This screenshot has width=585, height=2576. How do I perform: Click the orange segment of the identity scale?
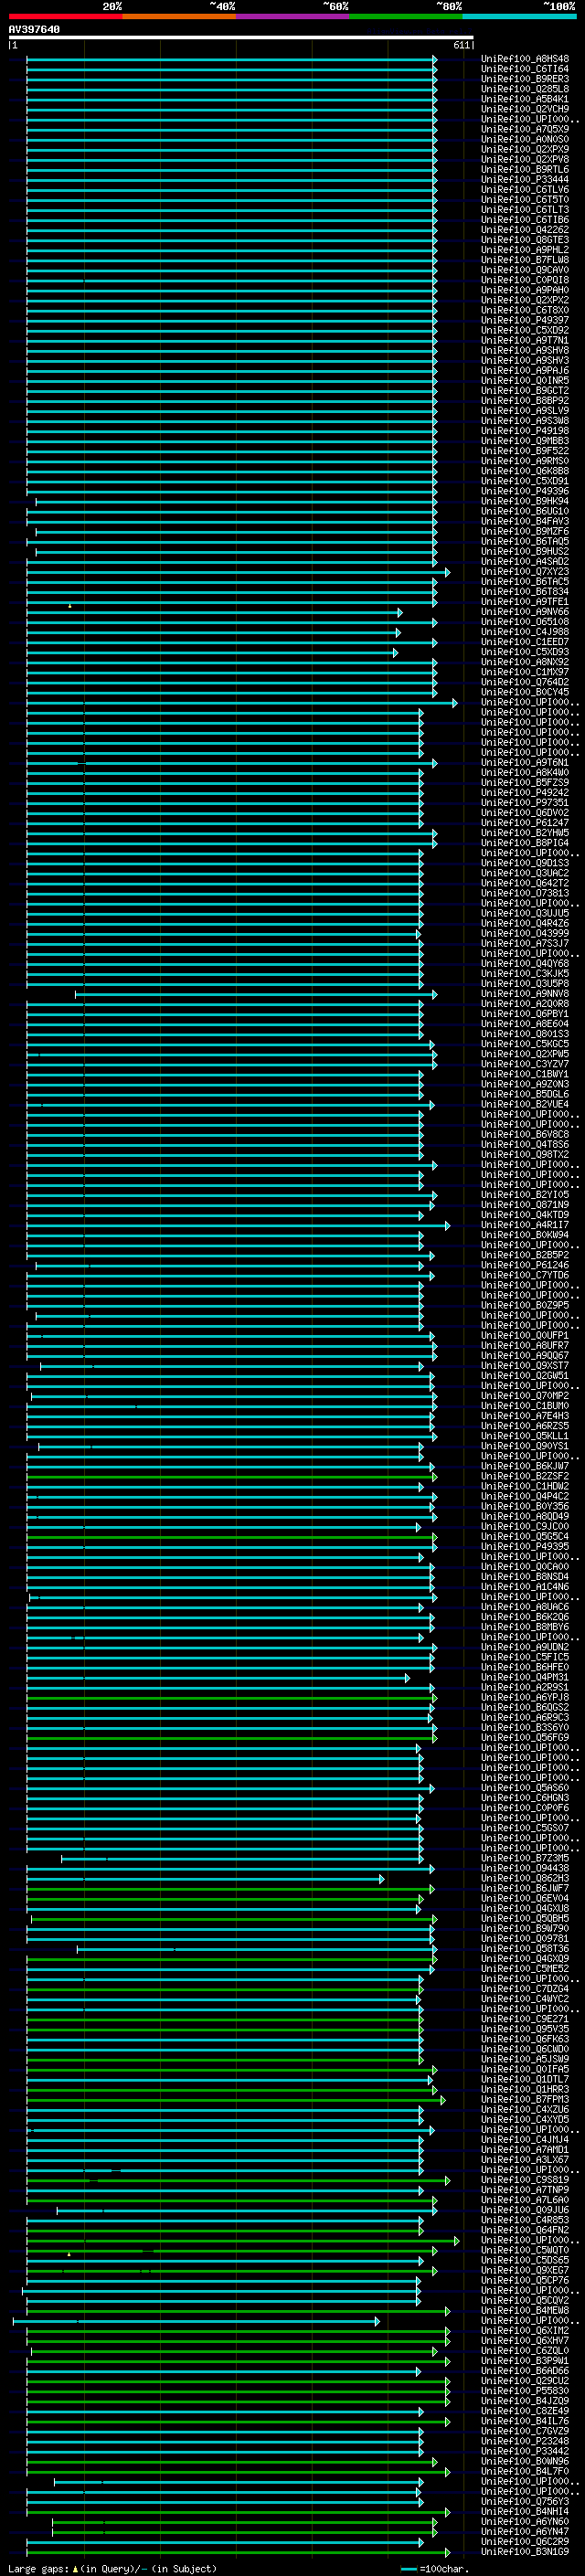tap(179, 16)
